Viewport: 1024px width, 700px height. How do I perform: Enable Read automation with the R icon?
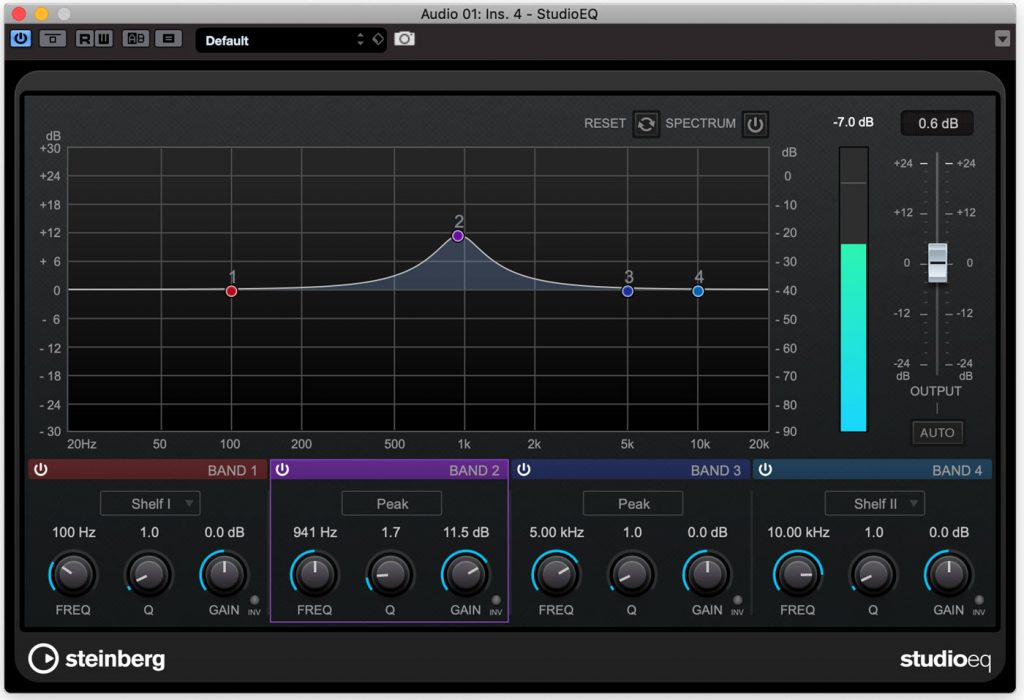tap(86, 39)
